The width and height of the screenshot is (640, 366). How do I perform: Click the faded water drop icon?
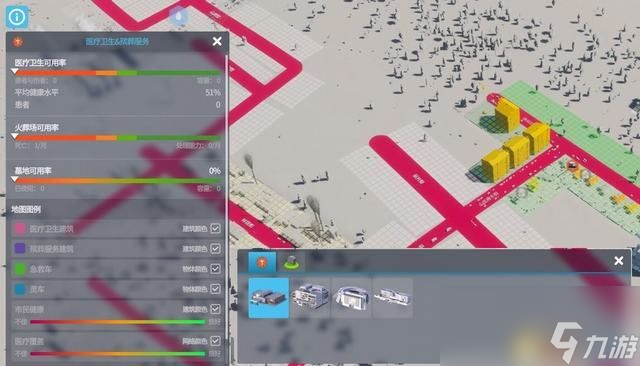tap(179, 16)
